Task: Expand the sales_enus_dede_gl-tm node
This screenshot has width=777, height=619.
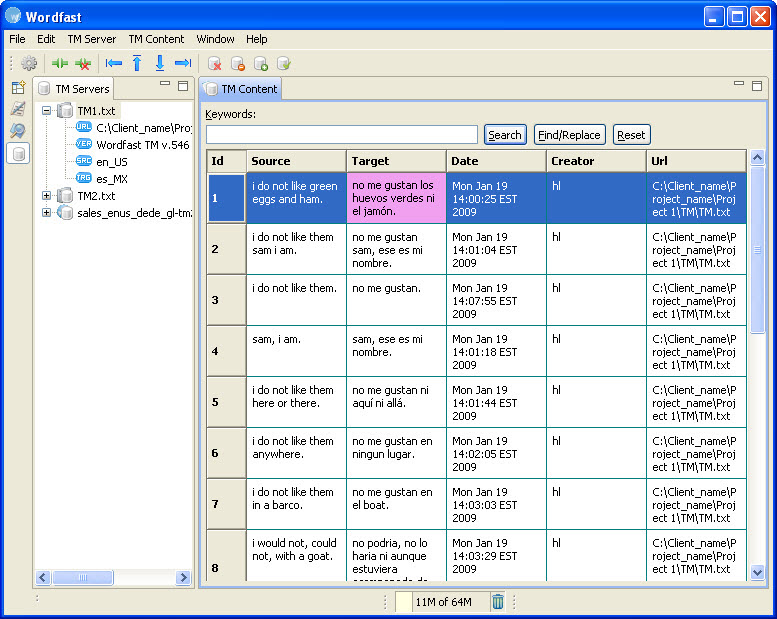Action: click(47, 212)
